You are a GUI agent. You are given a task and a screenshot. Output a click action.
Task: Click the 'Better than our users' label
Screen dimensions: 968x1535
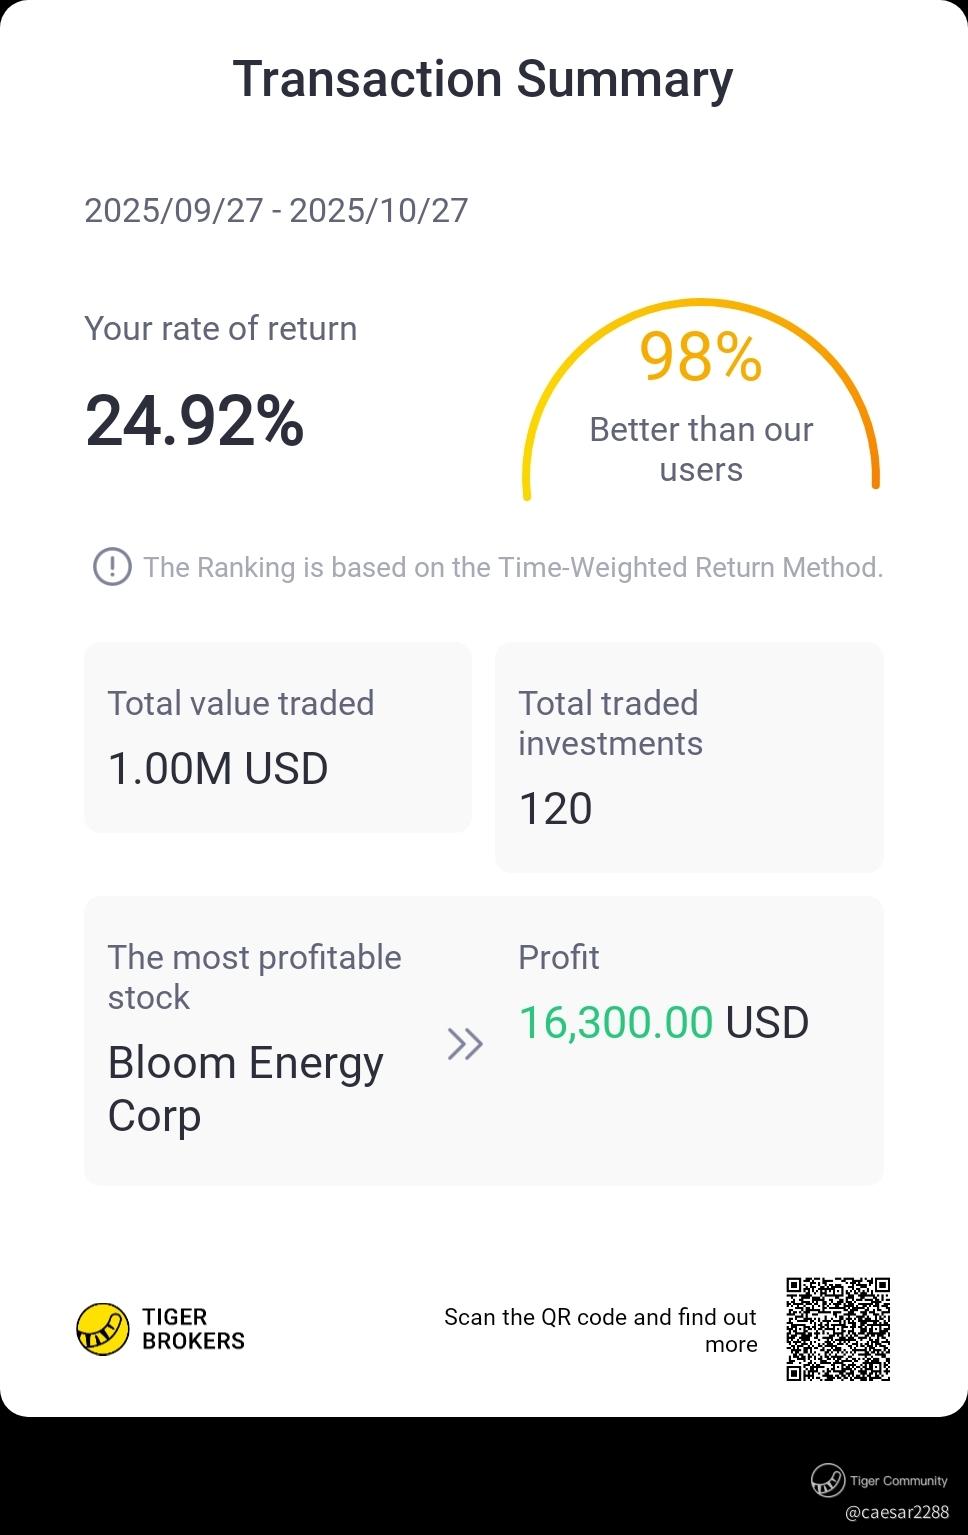[700, 449]
